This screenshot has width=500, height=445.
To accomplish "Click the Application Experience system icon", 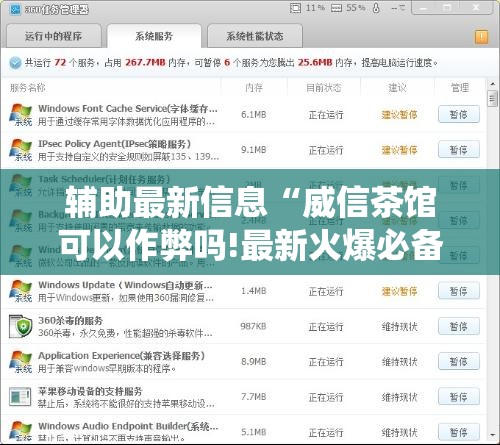I will point(21,362).
